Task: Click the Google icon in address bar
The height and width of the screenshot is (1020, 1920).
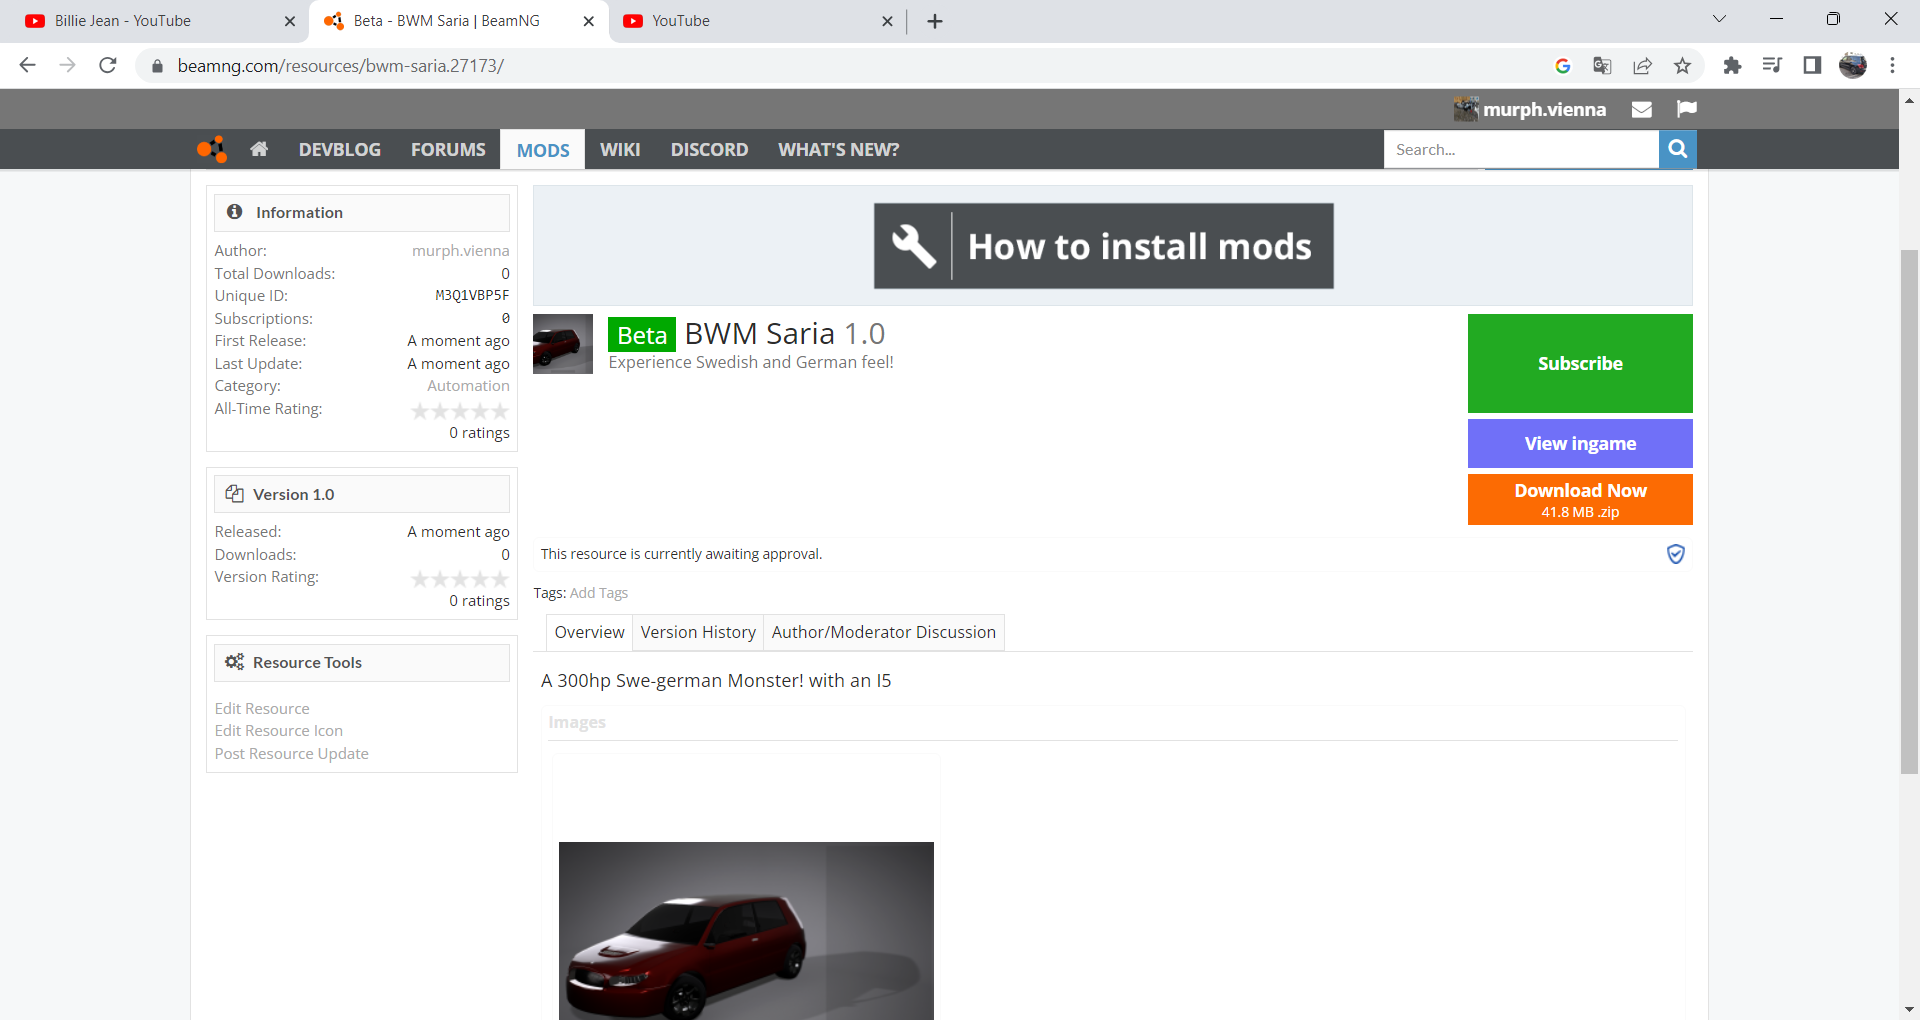Action: coord(1563,66)
